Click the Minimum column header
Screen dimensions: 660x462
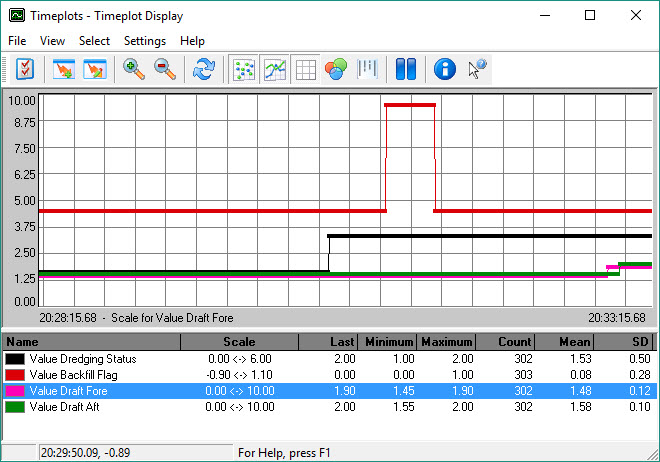(387, 342)
